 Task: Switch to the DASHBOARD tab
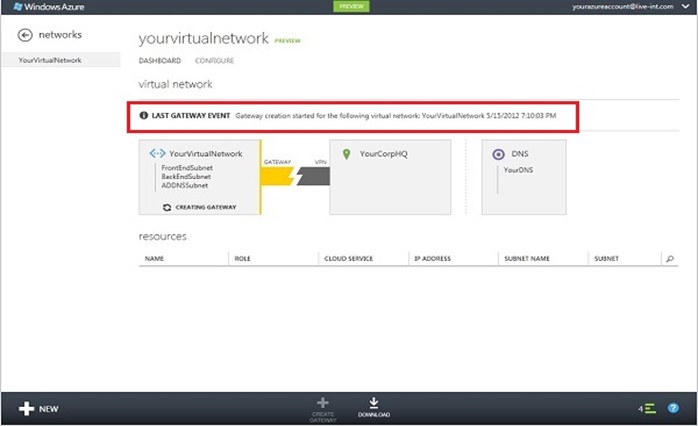click(160, 61)
